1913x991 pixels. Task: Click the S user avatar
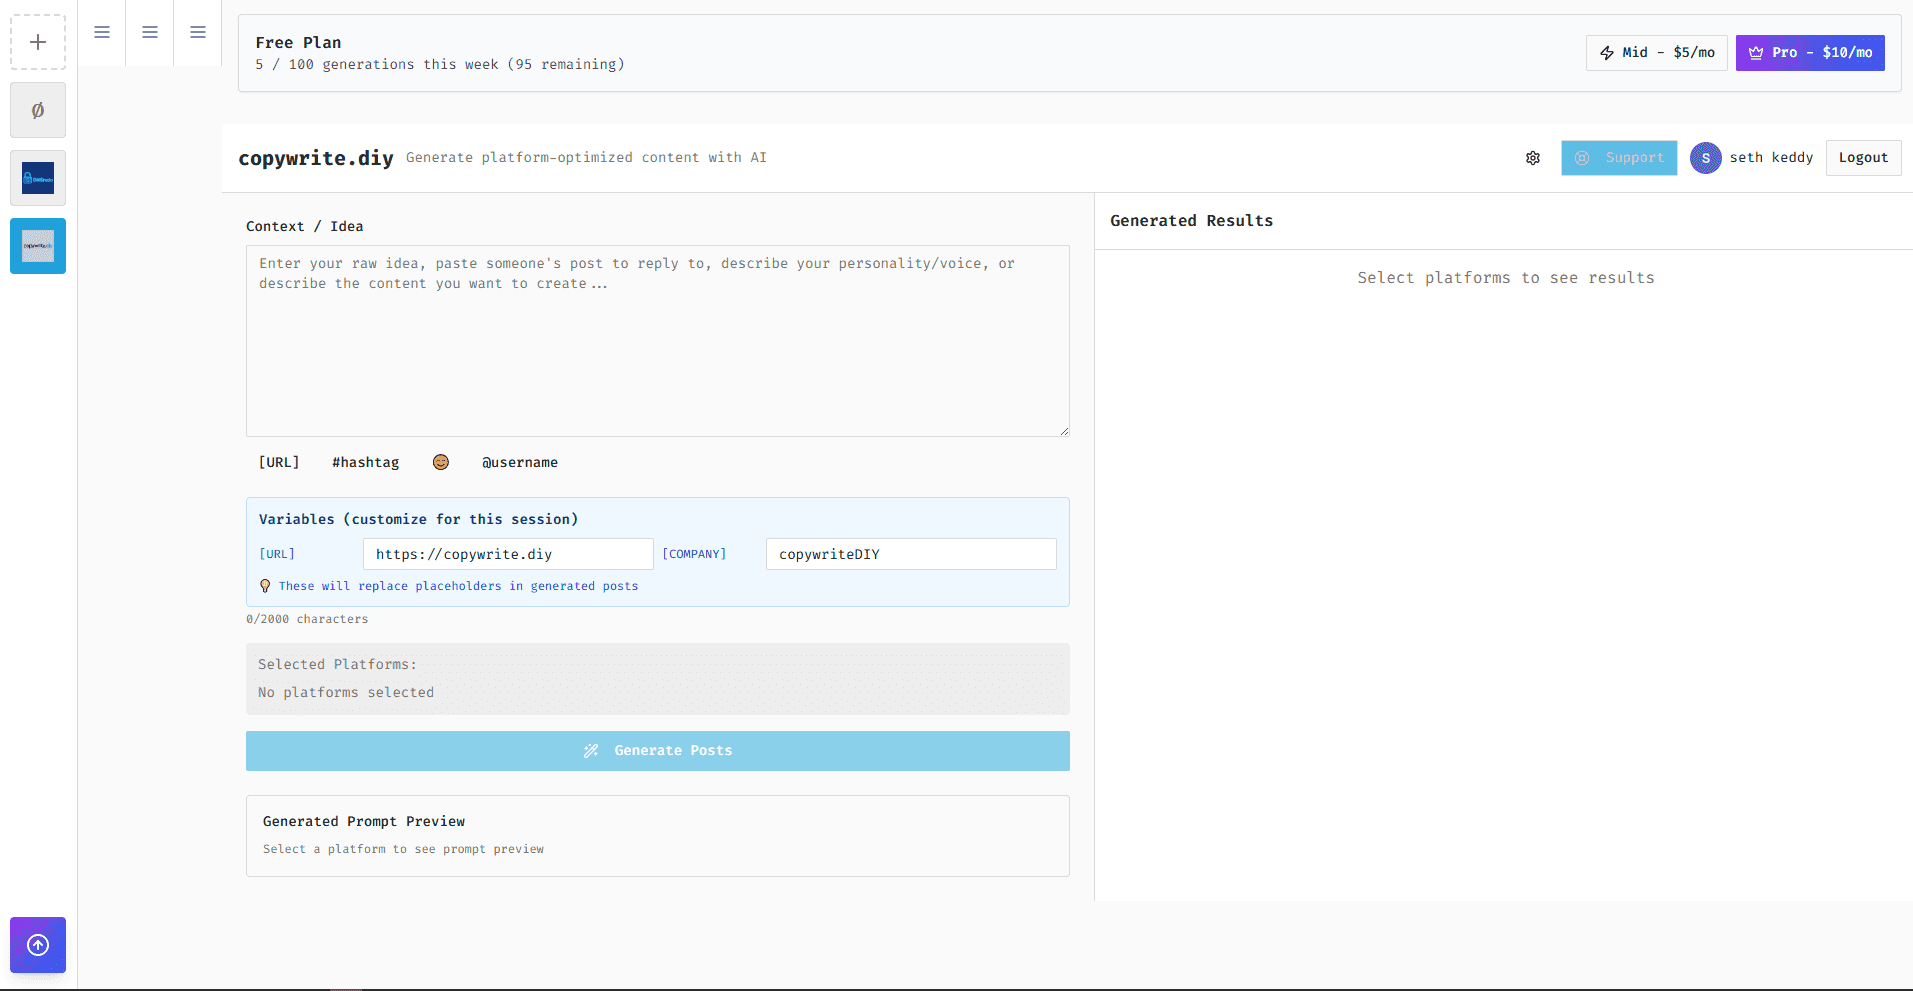(1706, 158)
